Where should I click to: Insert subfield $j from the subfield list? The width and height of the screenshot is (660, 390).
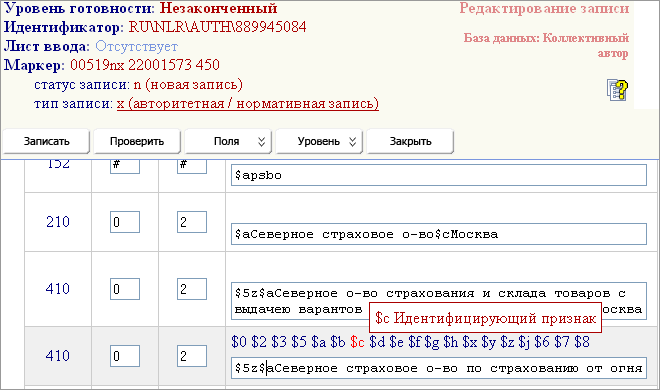[x=524, y=342]
